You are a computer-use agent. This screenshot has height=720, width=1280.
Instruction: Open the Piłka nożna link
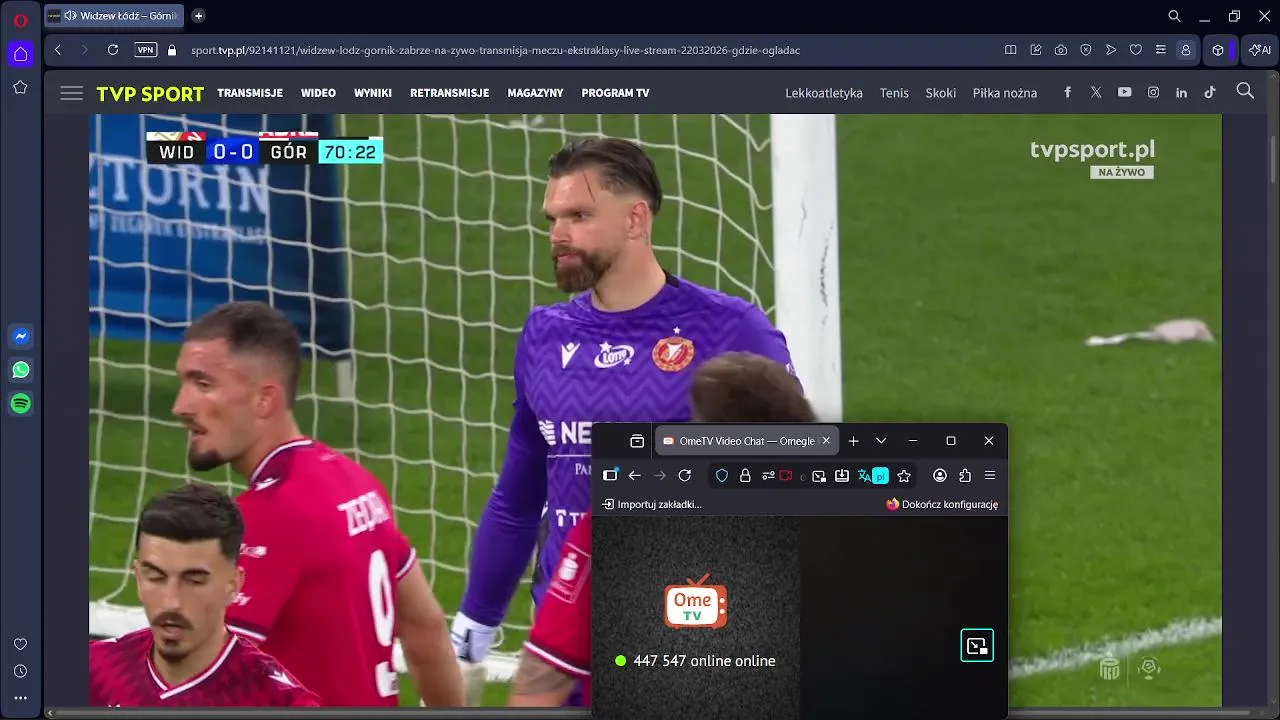click(x=1005, y=93)
